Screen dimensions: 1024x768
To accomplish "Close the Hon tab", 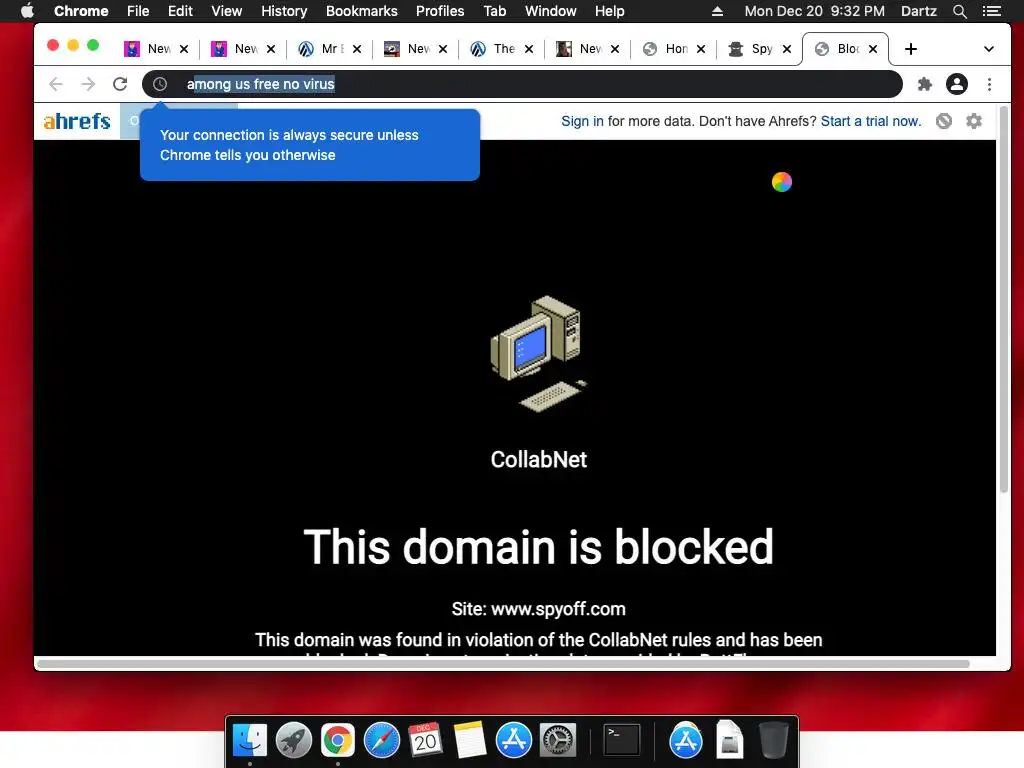I will coord(701,49).
